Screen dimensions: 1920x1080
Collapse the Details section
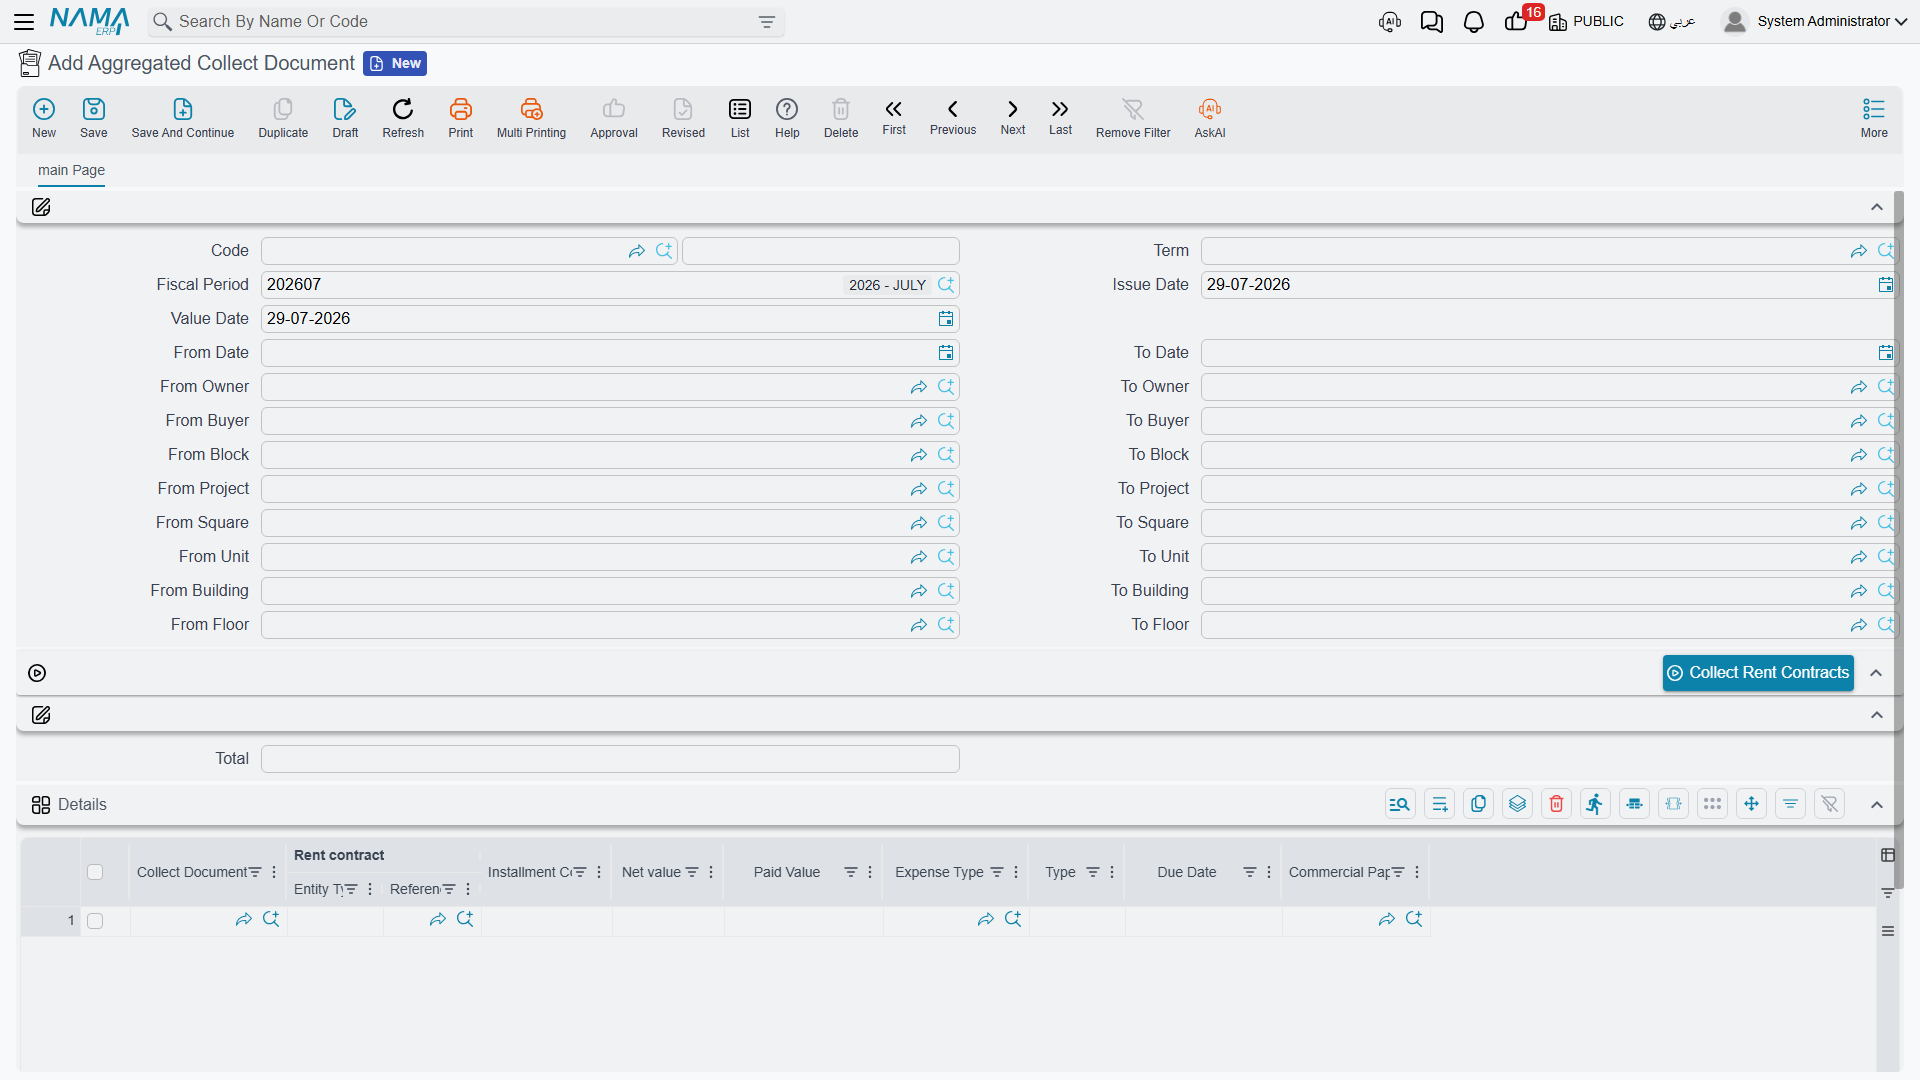[x=1877, y=805]
